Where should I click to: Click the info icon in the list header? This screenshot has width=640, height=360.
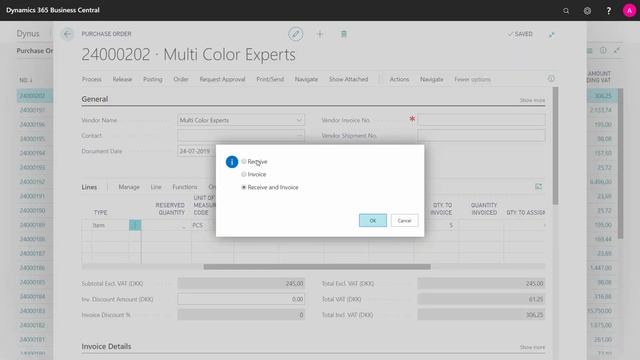603,51
